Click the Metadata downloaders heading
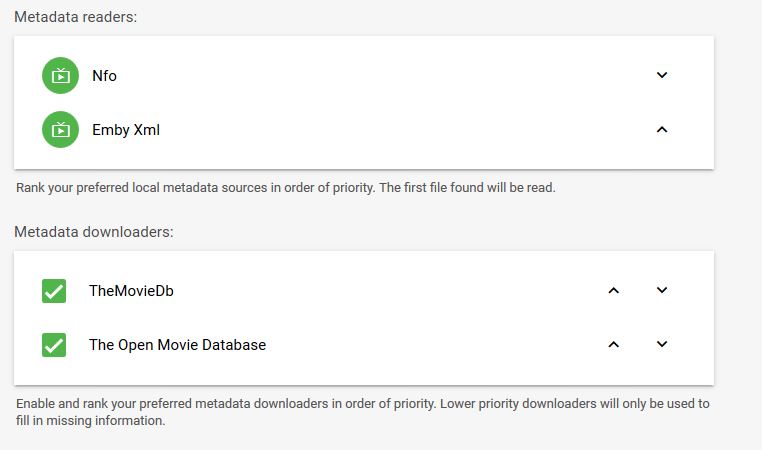762x450 pixels. click(94, 232)
